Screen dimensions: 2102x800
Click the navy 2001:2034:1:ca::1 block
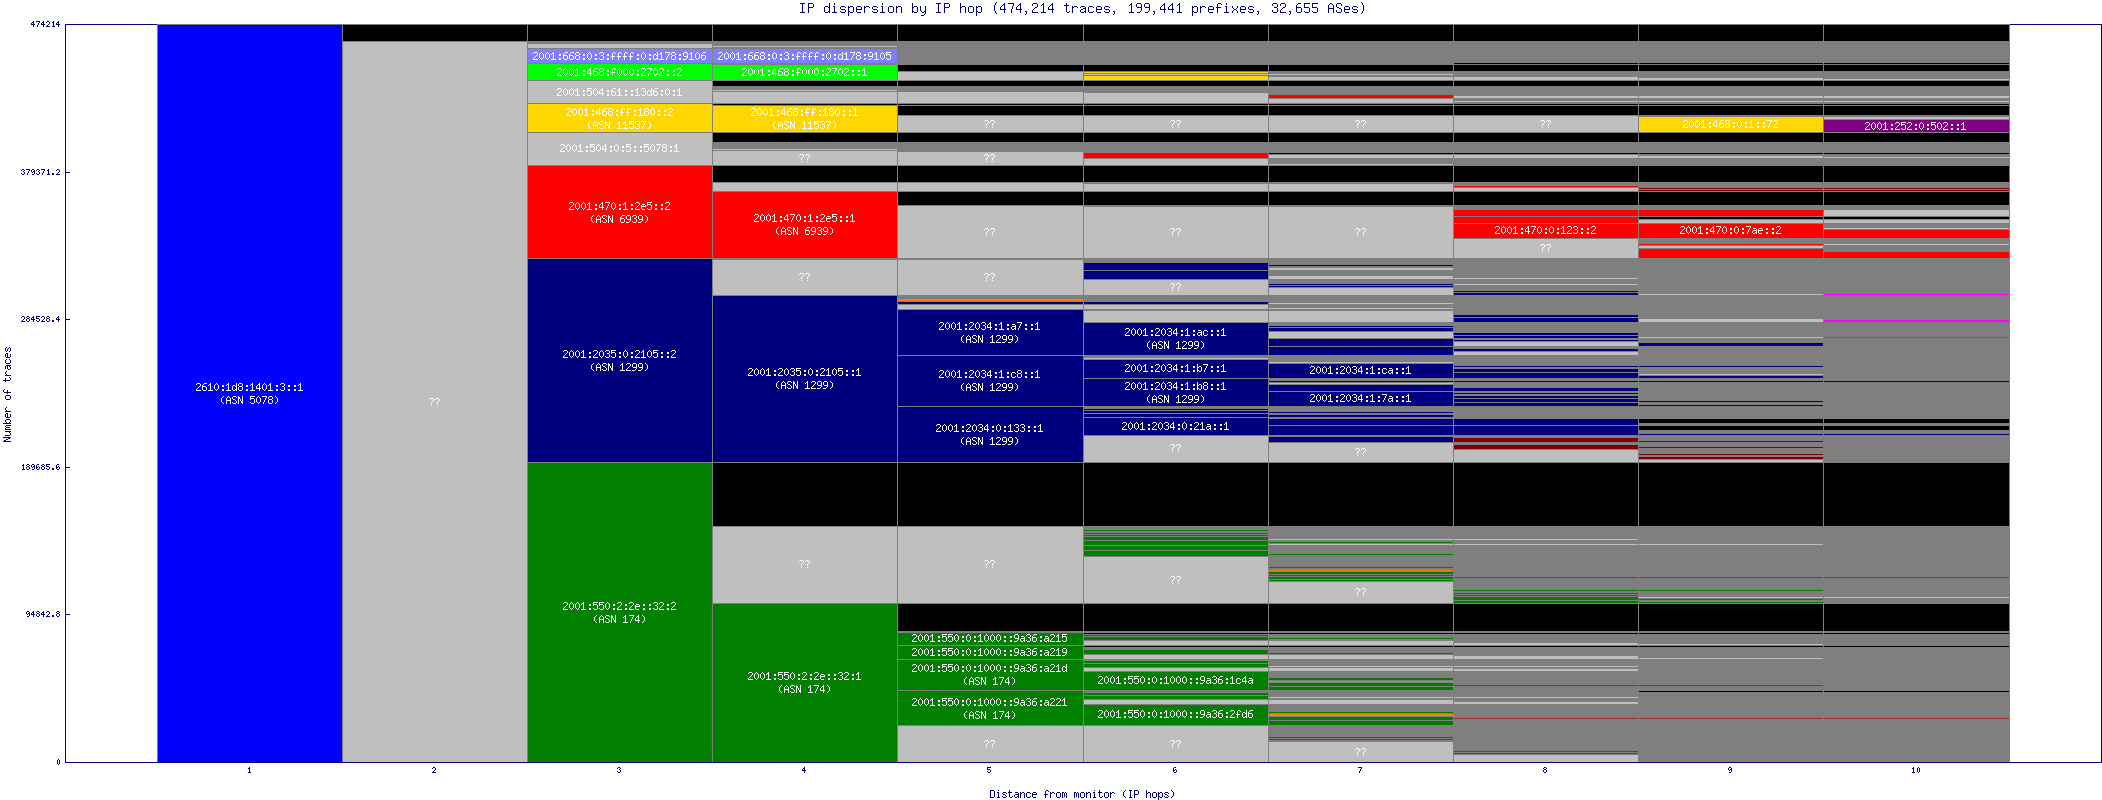(x=1360, y=370)
